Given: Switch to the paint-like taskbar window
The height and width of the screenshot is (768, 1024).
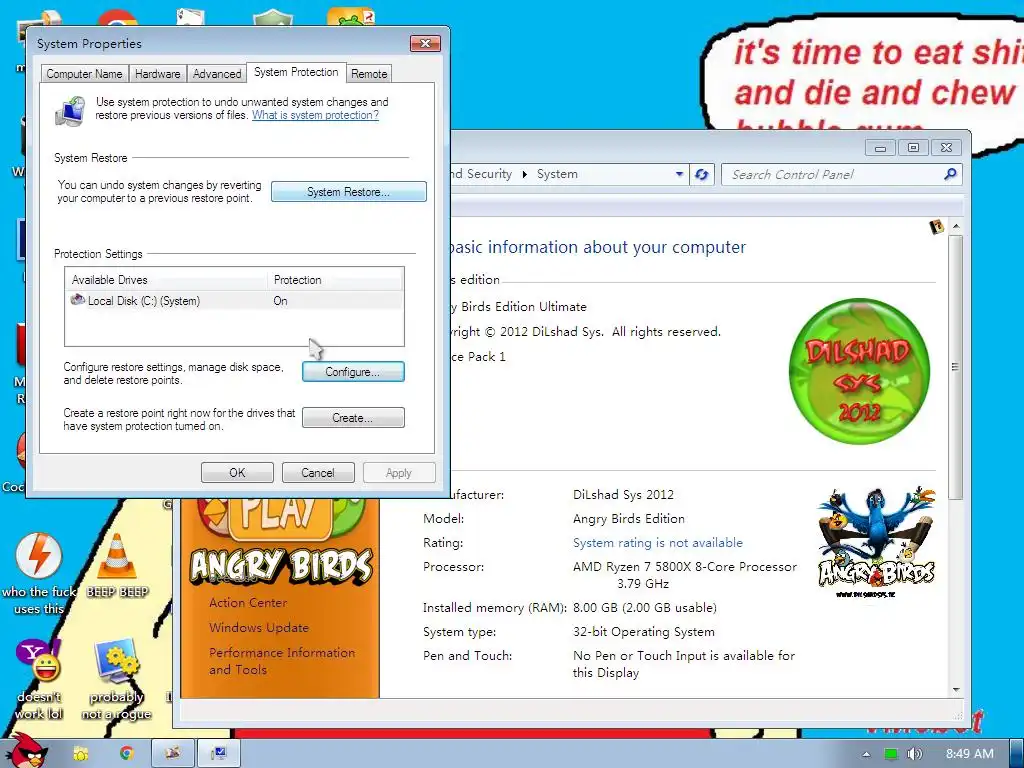Looking at the screenshot, I should tap(173, 754).
